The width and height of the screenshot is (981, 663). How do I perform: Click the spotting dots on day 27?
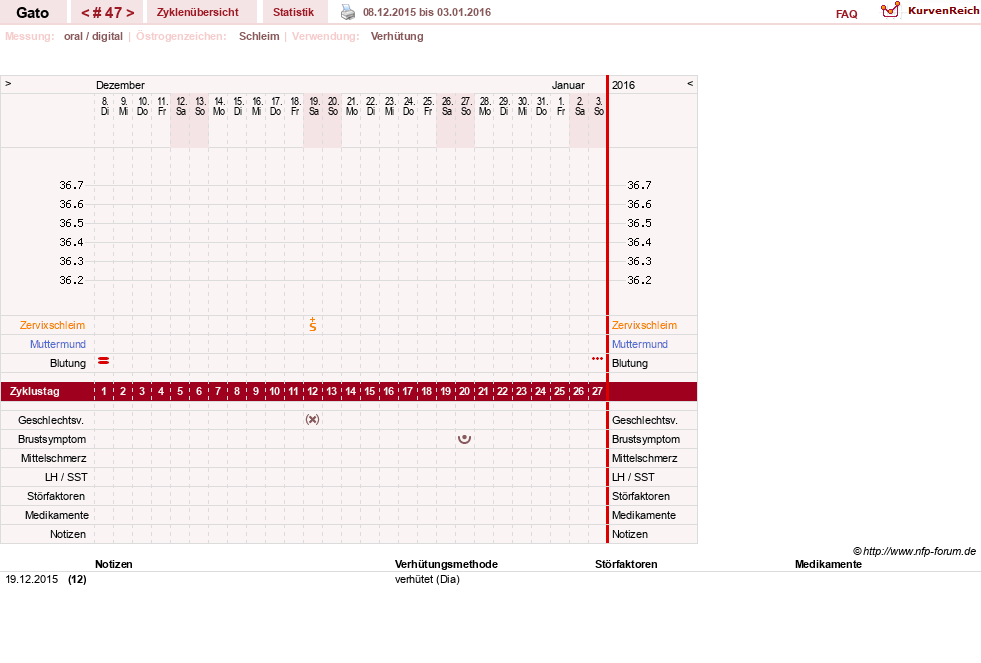point(597,358)
